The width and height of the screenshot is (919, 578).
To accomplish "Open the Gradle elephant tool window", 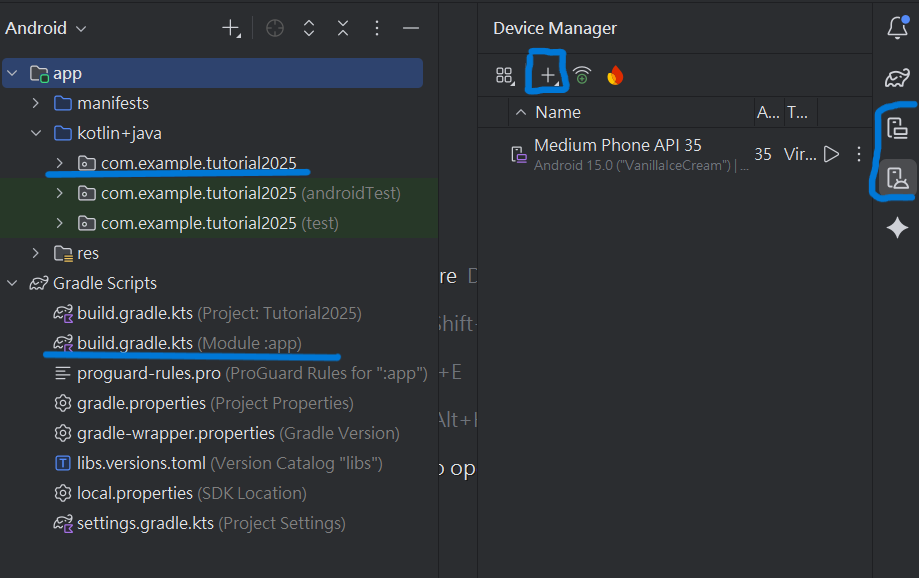I will click(897, 78).
